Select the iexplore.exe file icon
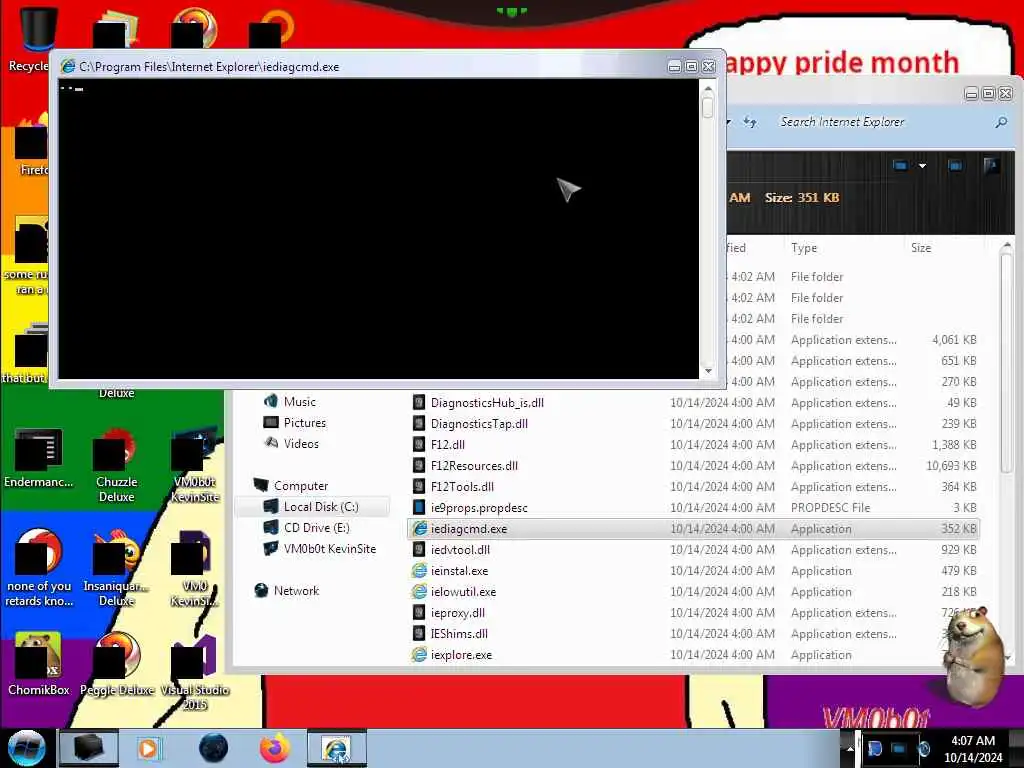 [419, 654]
